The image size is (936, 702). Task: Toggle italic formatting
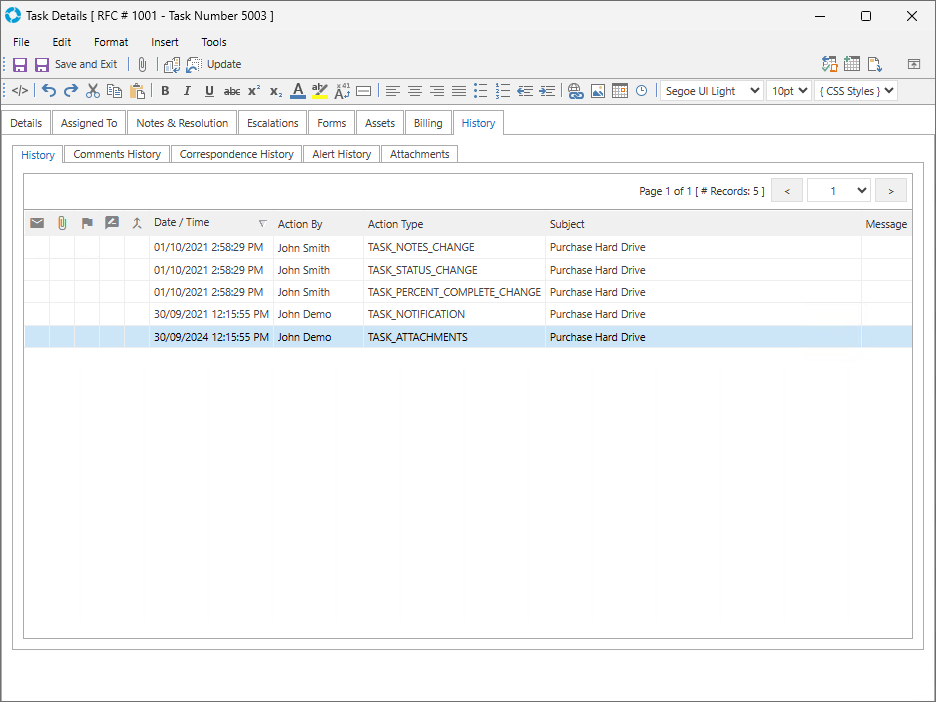pos(187,91)
